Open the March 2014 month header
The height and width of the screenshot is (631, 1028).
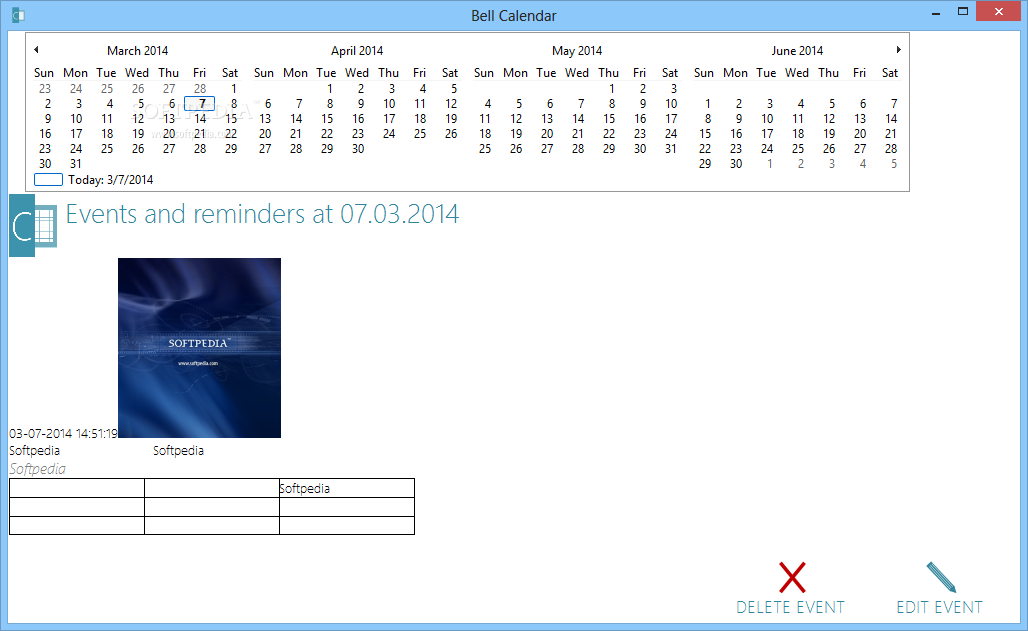point(138,51)
